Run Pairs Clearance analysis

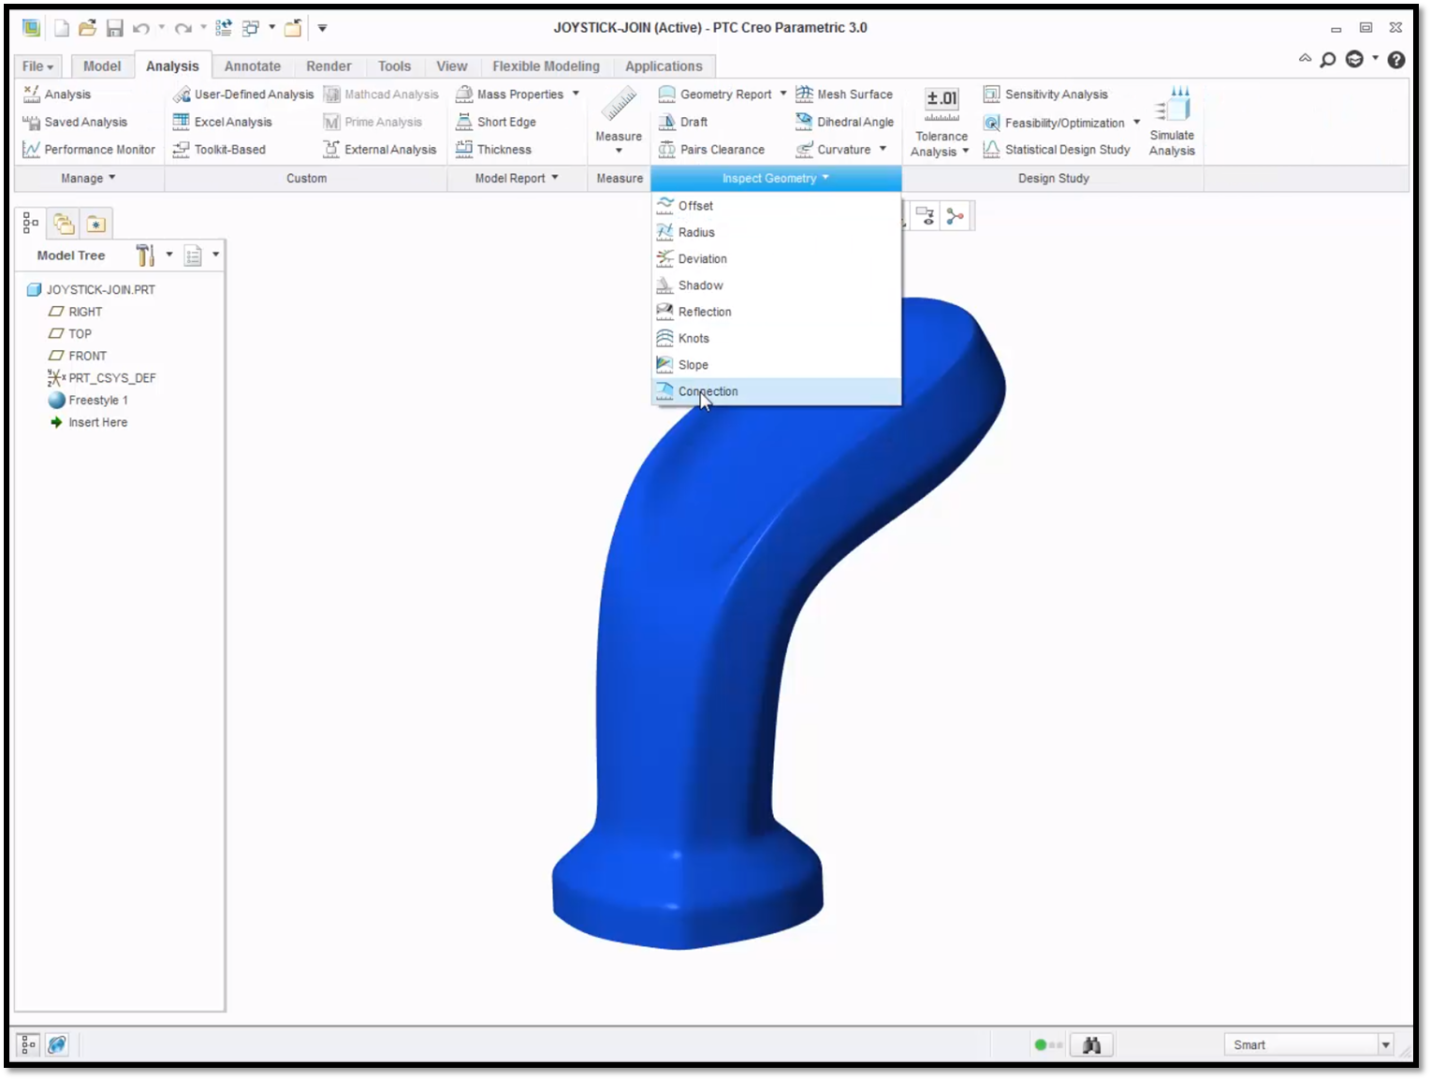coord(712,150)
